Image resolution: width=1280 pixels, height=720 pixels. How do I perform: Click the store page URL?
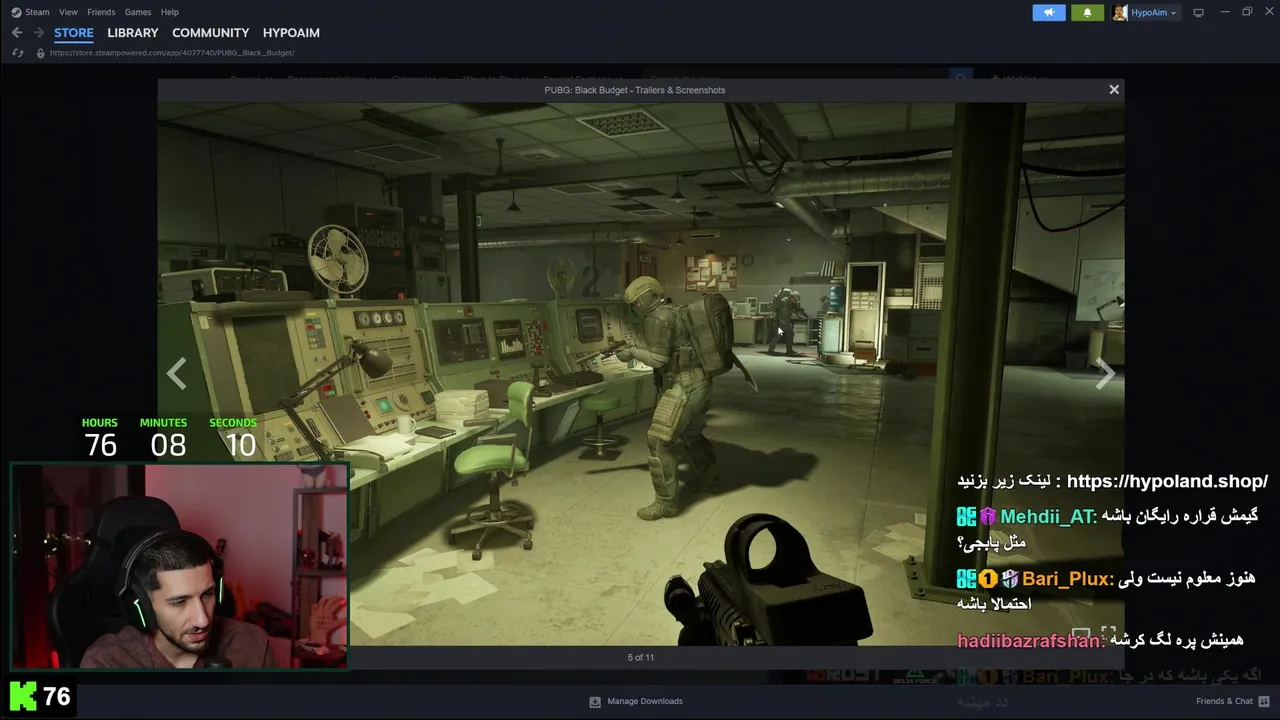[x=172, y=53]
